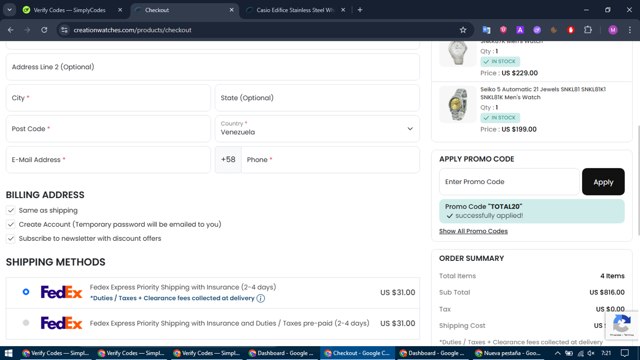Bookmark this page with the star icon
Viewport: 640px width, 360px height.
point(463,30)
